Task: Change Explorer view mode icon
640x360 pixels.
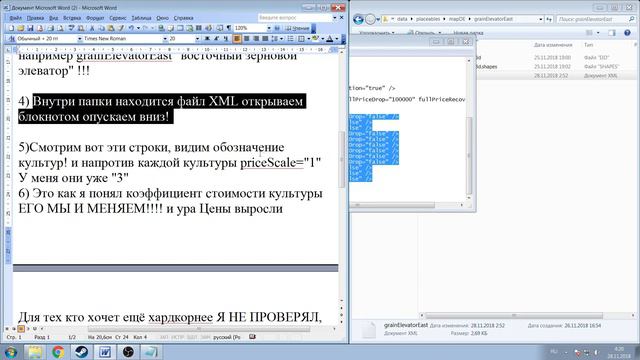Action: 589,33
